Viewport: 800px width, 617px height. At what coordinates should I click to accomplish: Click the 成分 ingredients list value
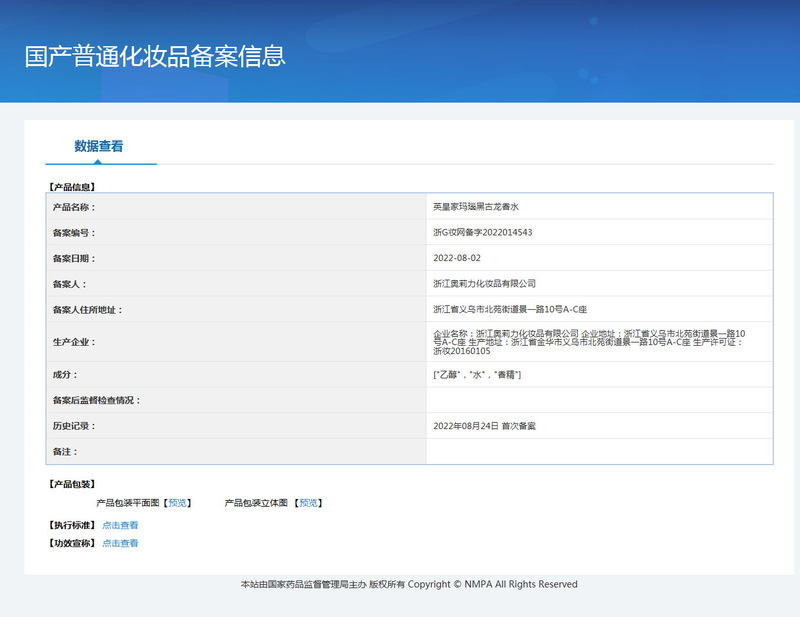click(477, 374)
